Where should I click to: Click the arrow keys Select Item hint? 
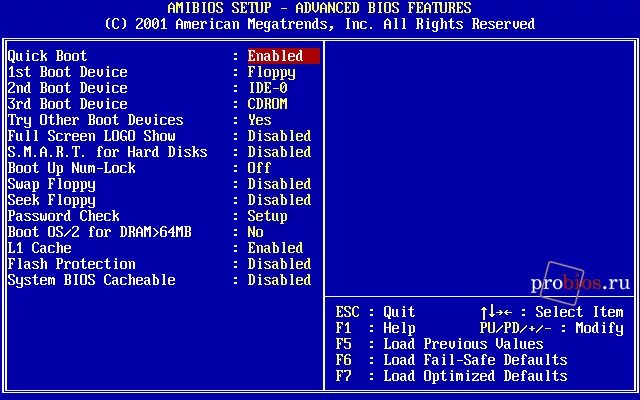pyautogui.click(x=552, y=312)
